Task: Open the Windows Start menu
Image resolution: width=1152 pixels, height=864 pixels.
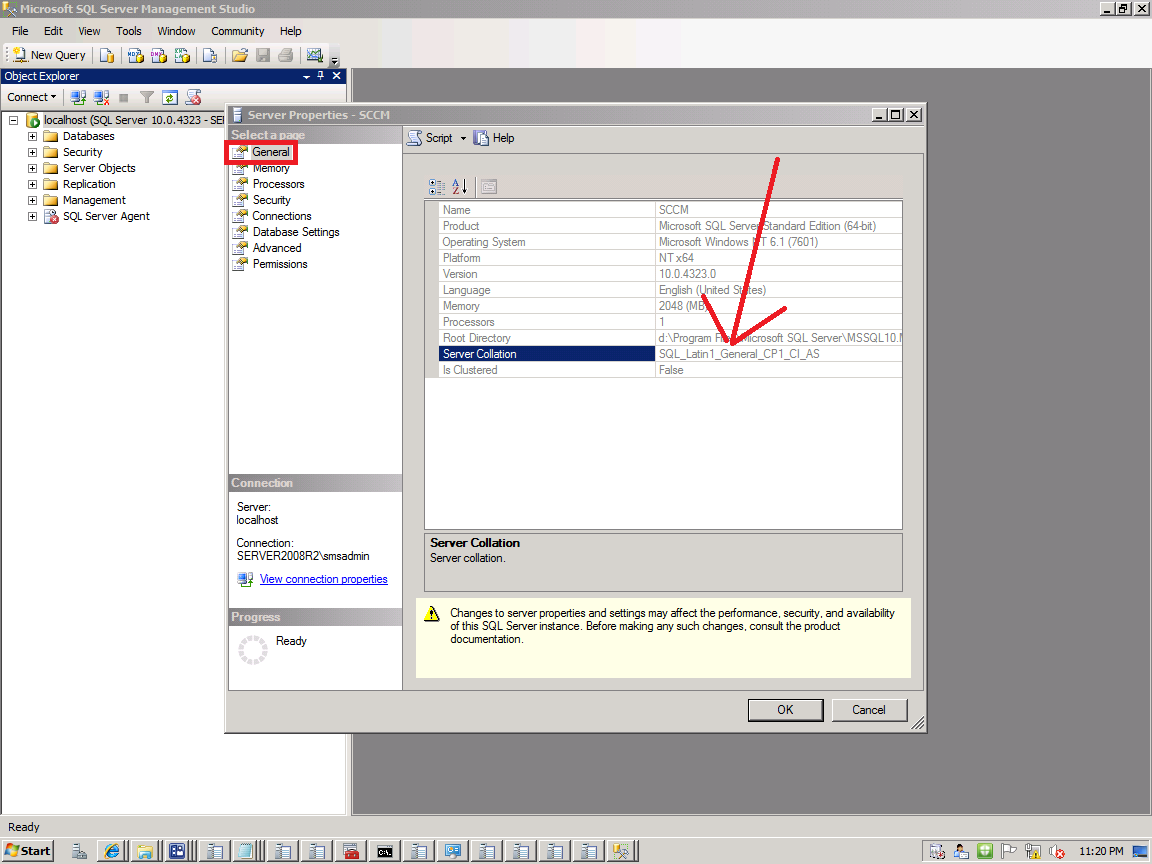Action: click(x=28, y=851)
